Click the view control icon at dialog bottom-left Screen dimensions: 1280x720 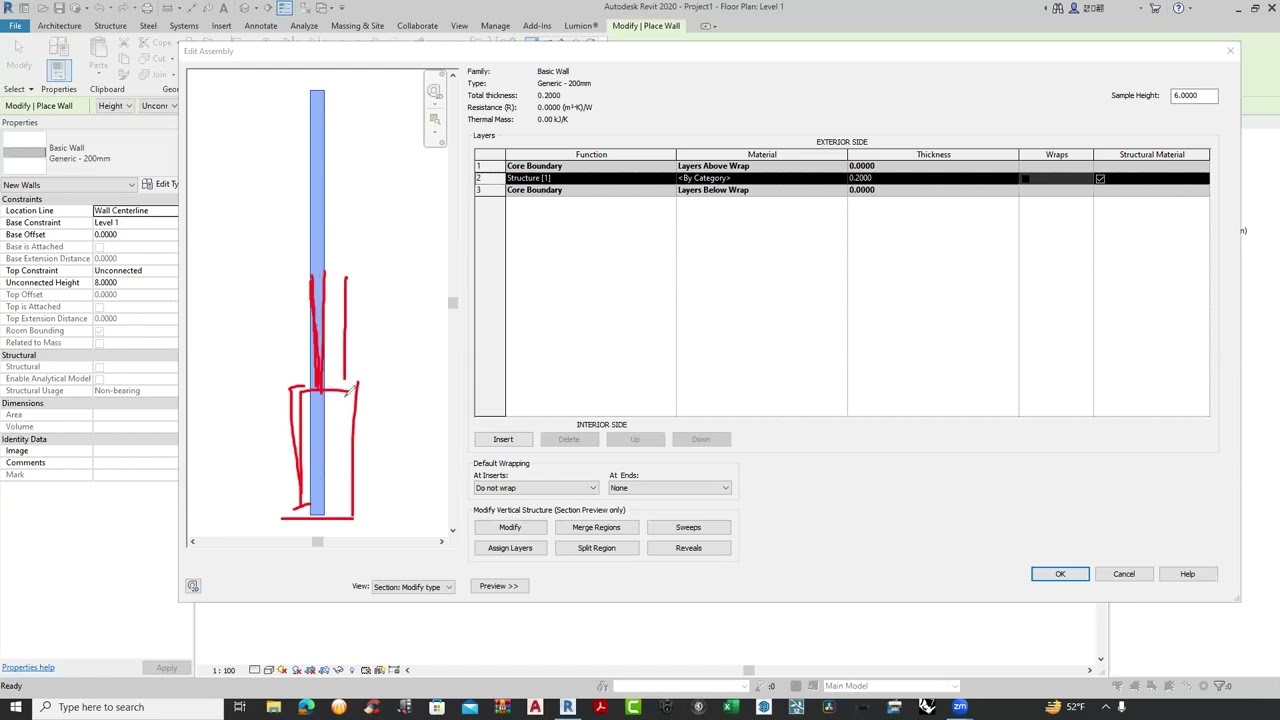[193, 586]
